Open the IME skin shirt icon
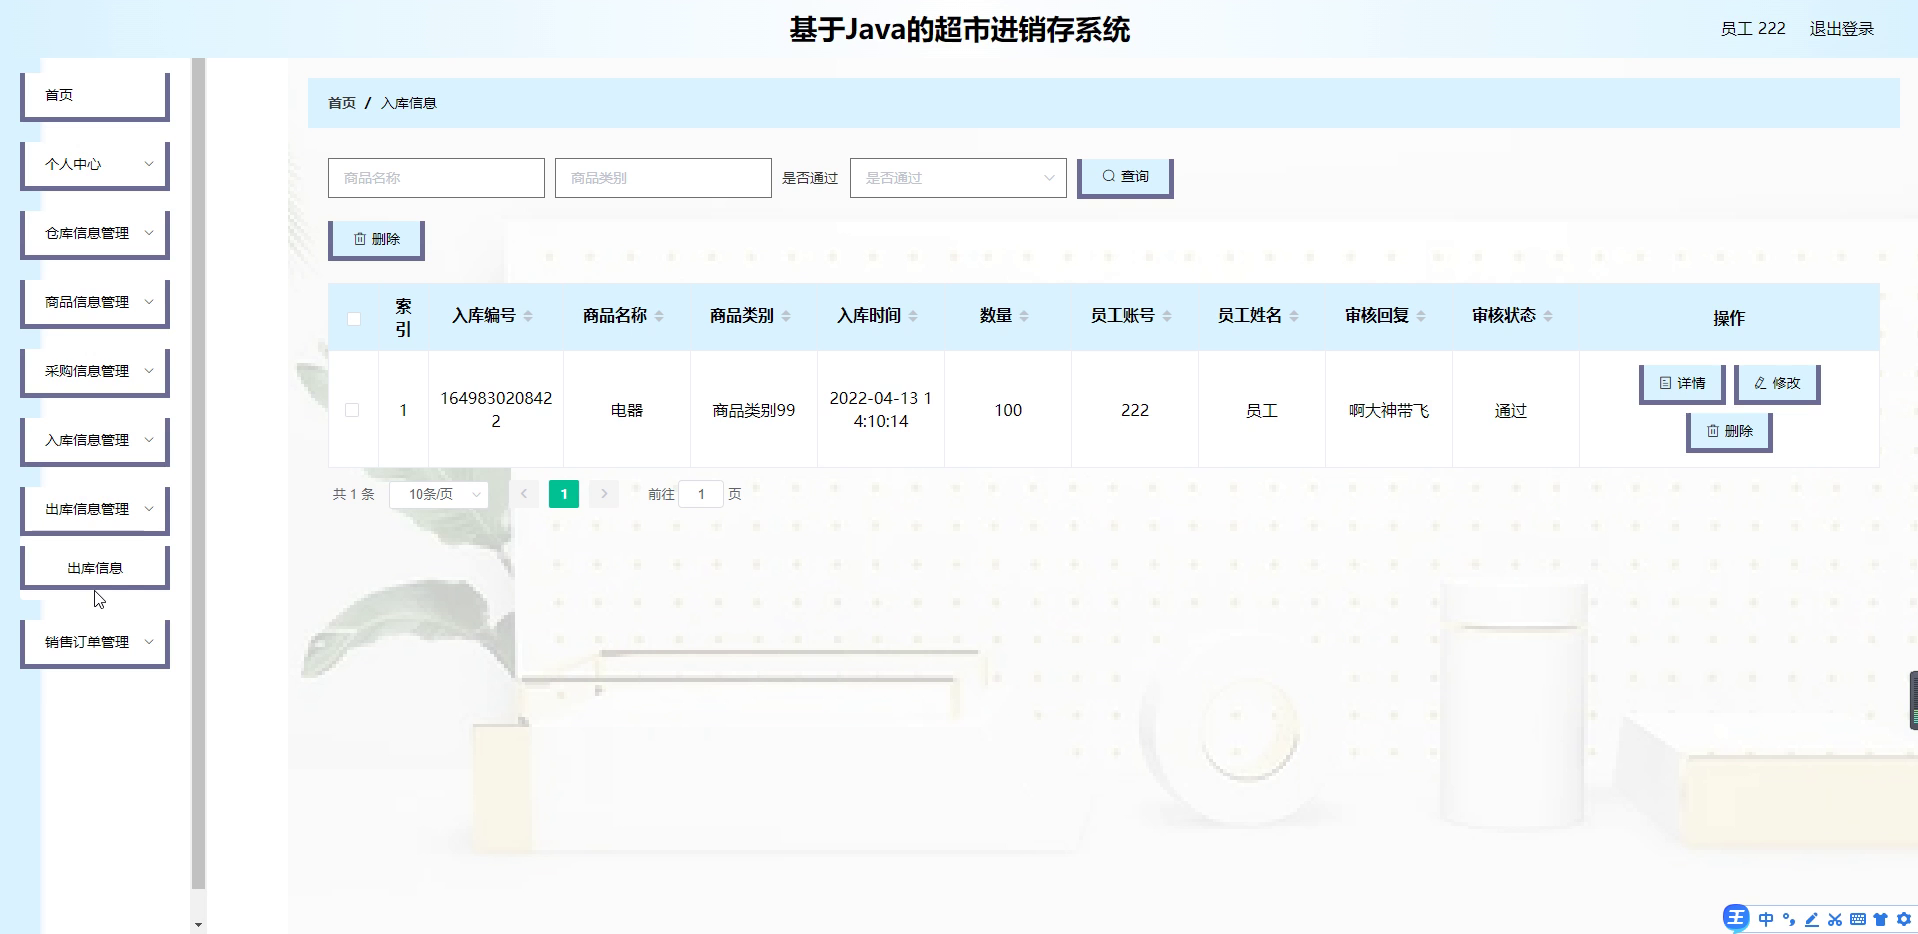 click(x=1880, y=919)
